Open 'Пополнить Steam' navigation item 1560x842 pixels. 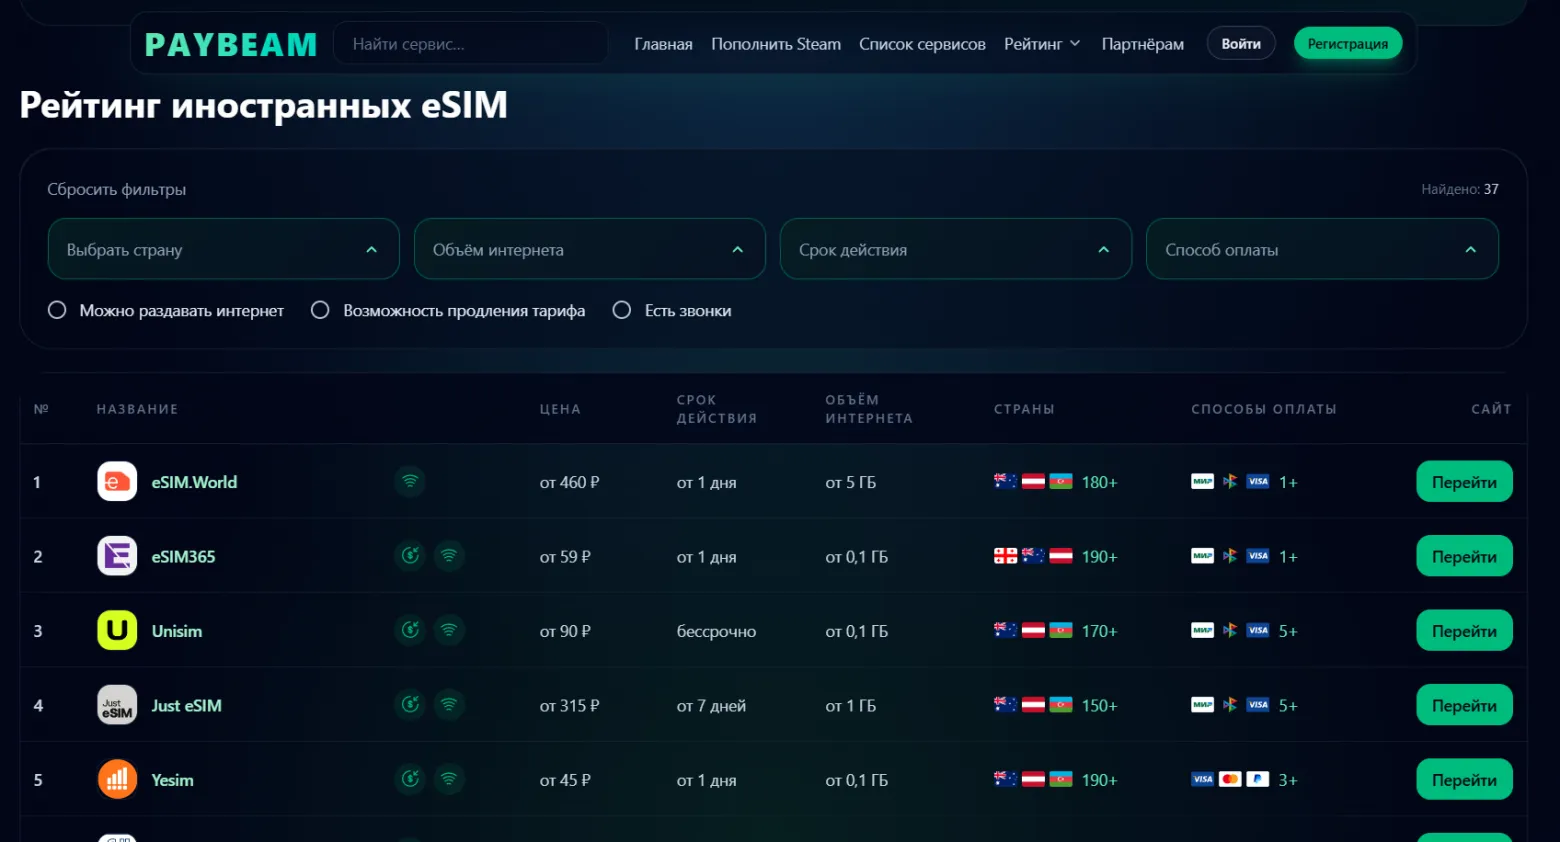(776, 44)
